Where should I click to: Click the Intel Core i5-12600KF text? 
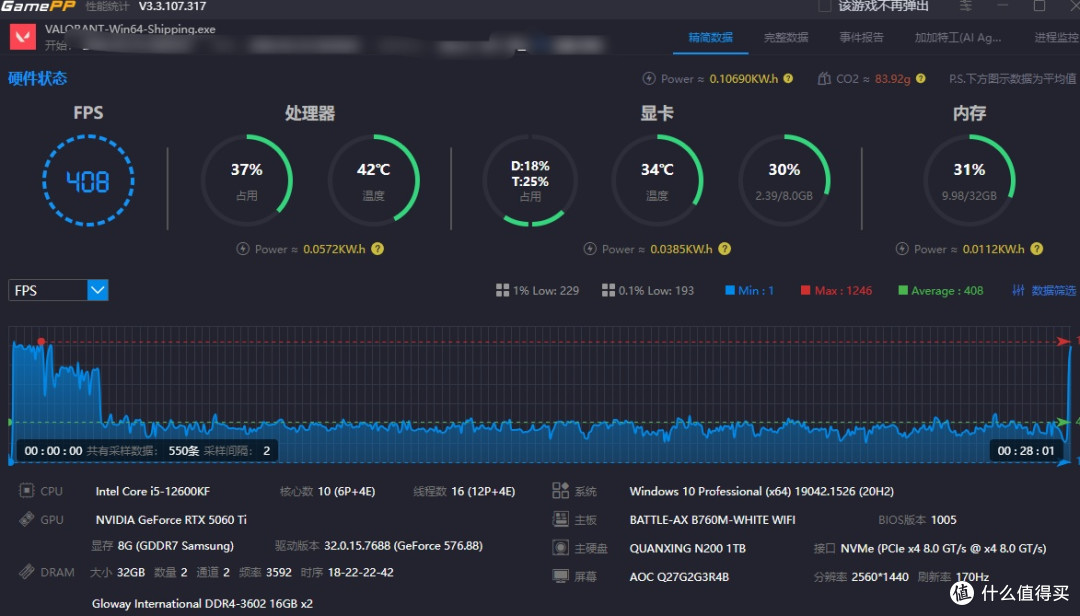click(153, 491)
